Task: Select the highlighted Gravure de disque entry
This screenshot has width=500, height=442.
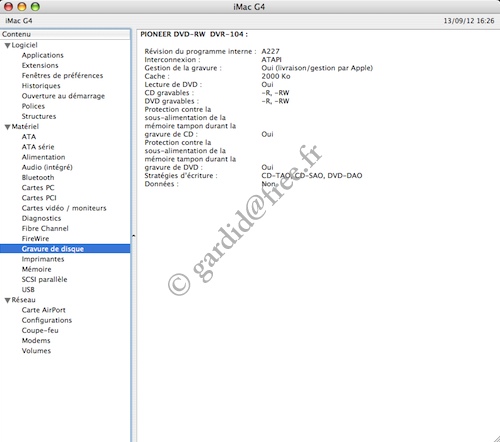Action: coord(65,249)
